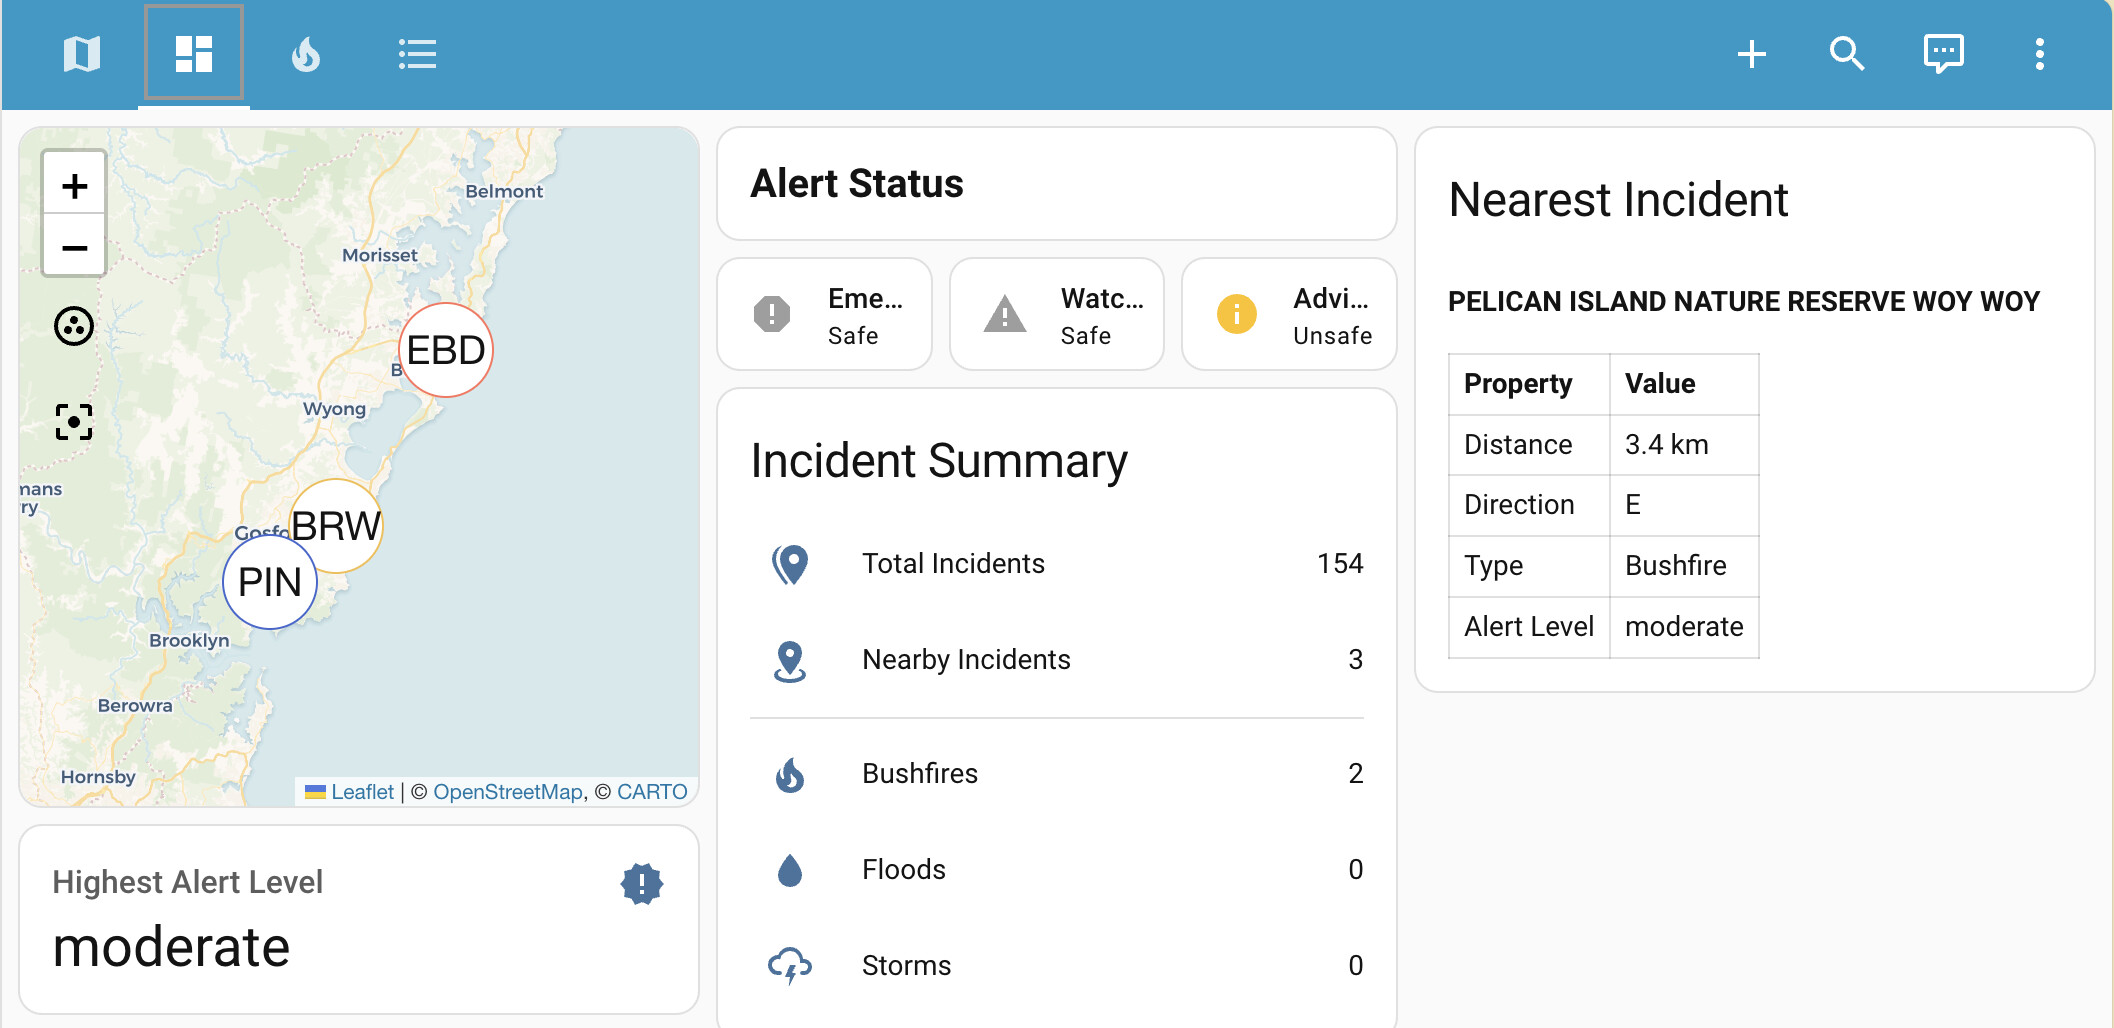Image resolution: width=2114 pixels, height=1028 pixels.
Task: Open the Leaflet attribution link
Action: [361, 792]
